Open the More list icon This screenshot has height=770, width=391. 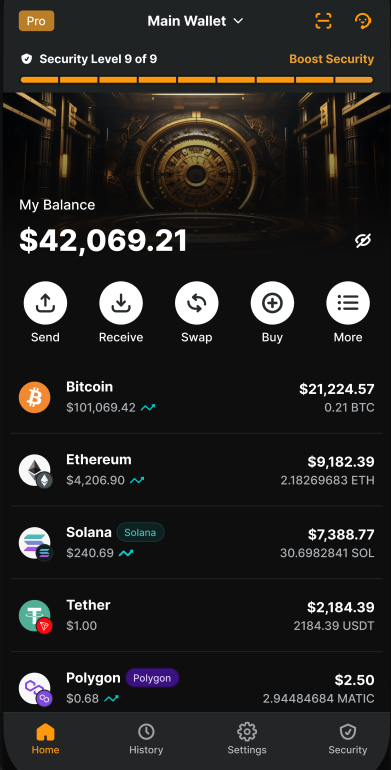tap(348, 303)
